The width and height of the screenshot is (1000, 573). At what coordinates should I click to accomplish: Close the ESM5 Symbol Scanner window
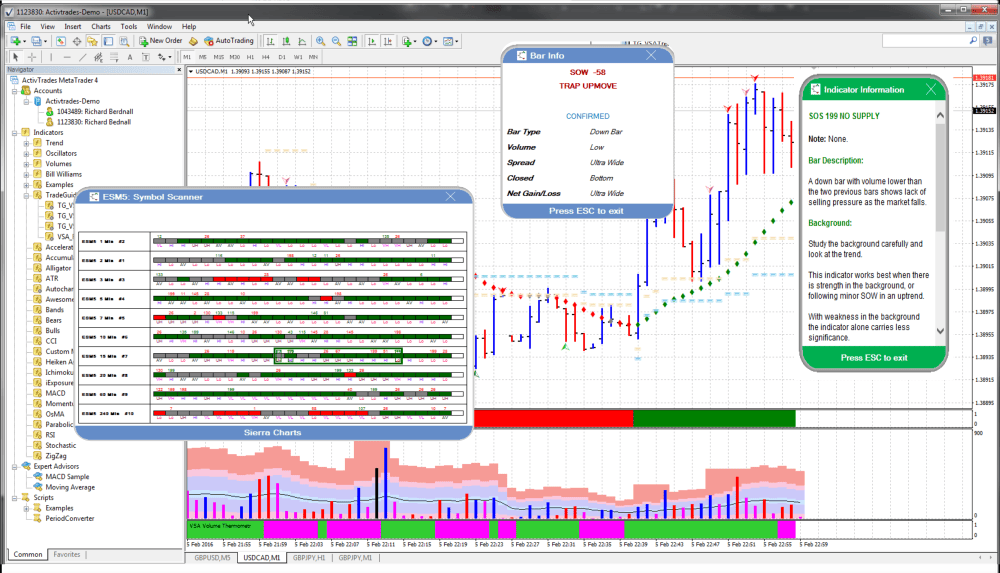451,197
